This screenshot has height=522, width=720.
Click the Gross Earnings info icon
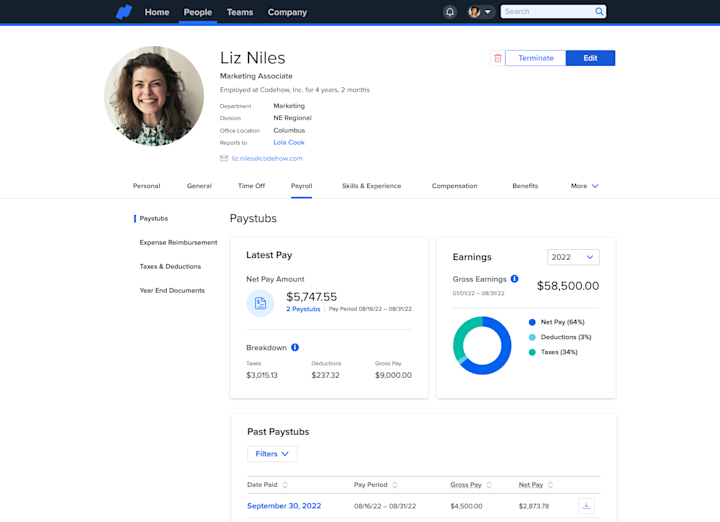point(515,279)
